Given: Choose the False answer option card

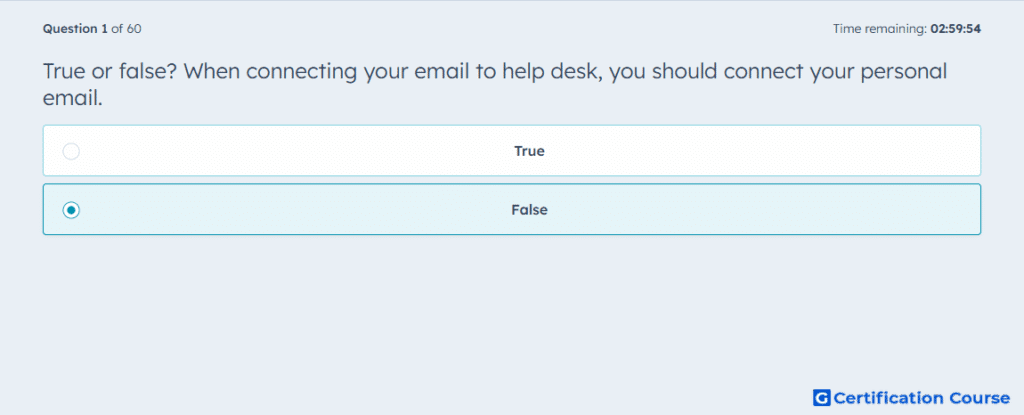Looking at the screenshot, I should pyautogui.click(x=511, y=209).
